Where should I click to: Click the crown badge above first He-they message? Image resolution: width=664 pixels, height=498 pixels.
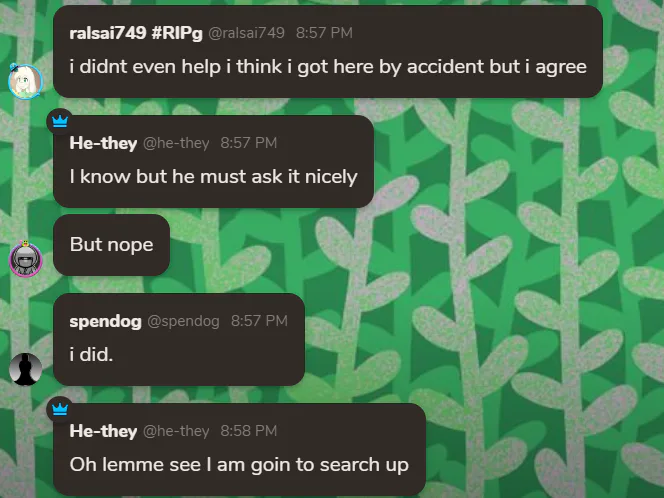(60, 121)
